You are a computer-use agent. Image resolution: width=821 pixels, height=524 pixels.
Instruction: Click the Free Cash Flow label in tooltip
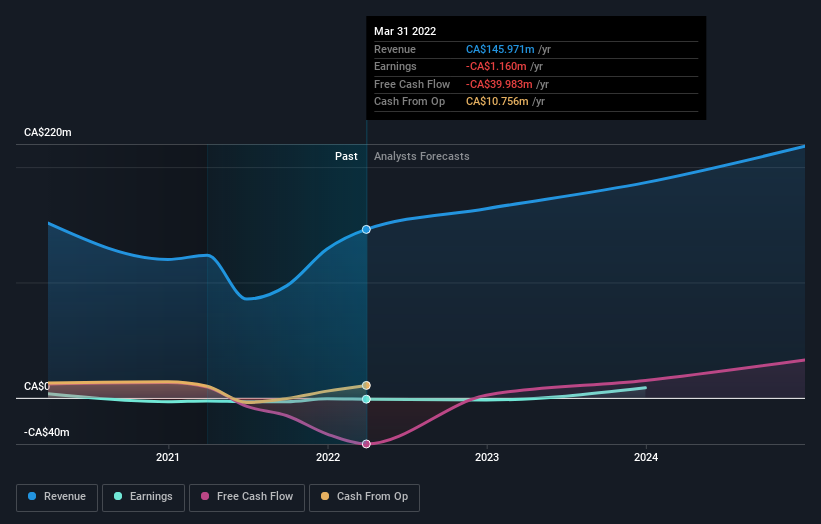coord(412,84)
